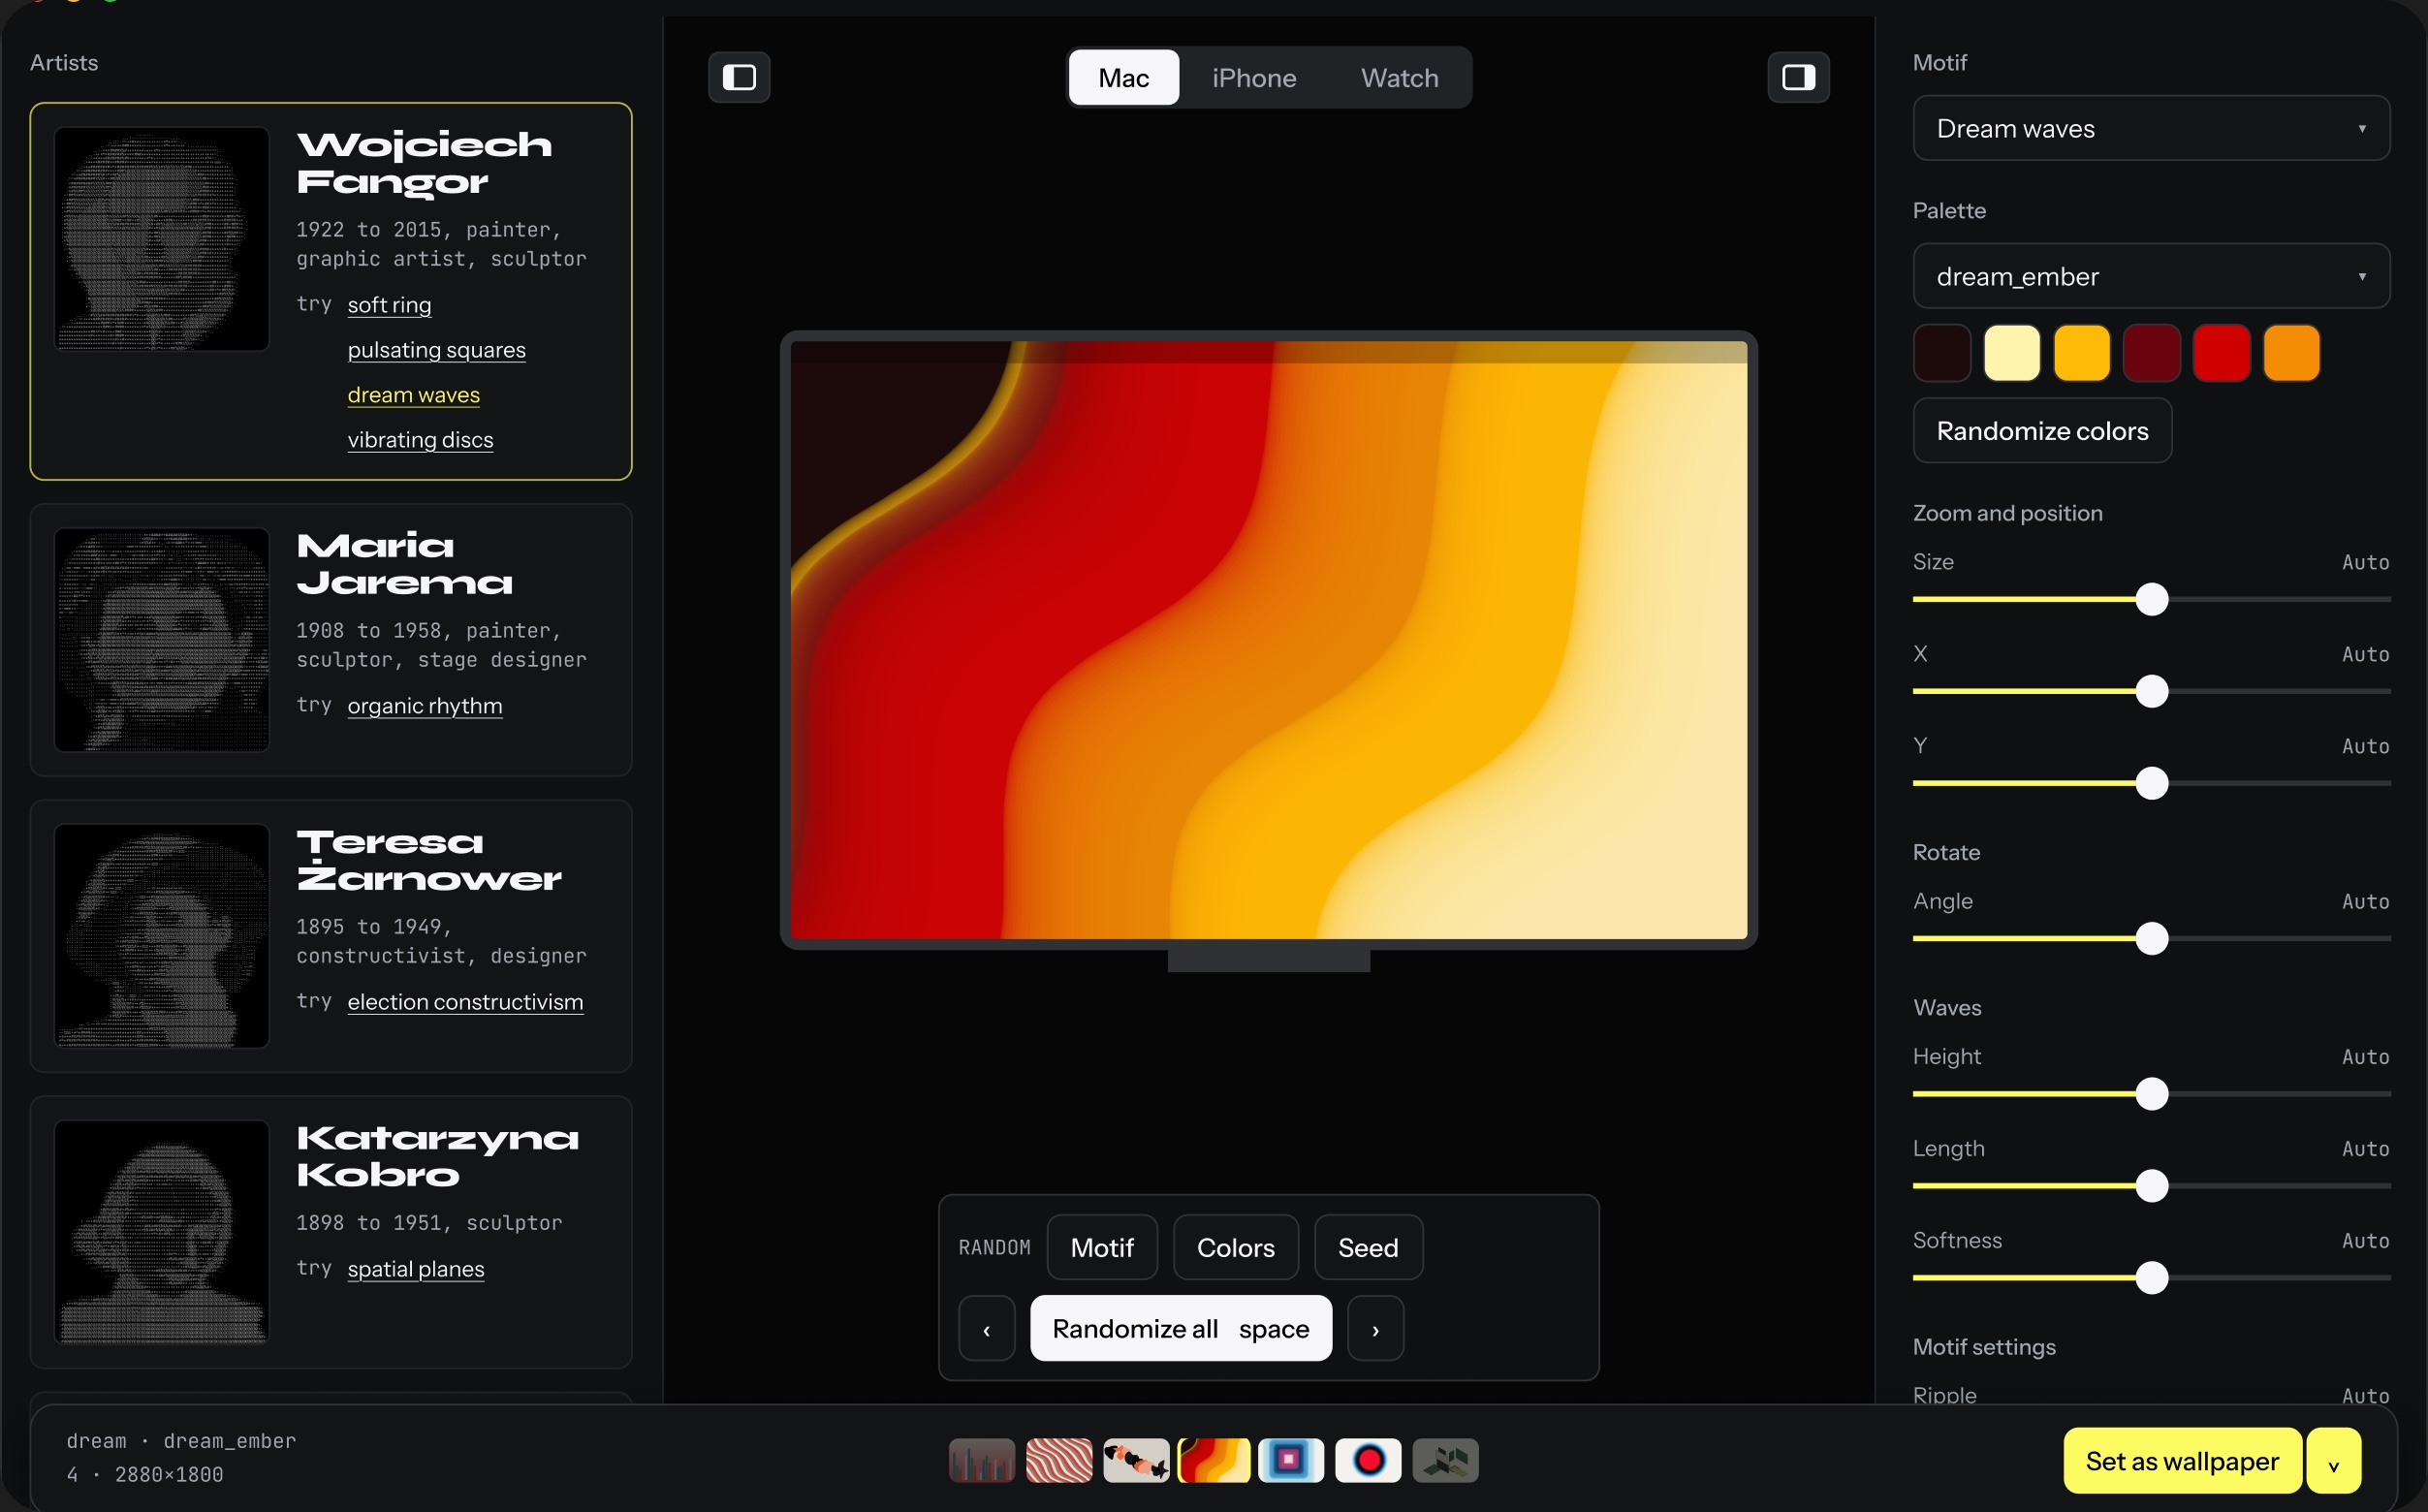Image resolution: width=2428 pixels, height=1512 pixels.
Task: Open the scattered shapes history thumbnail
Action: [1136, 1460]
